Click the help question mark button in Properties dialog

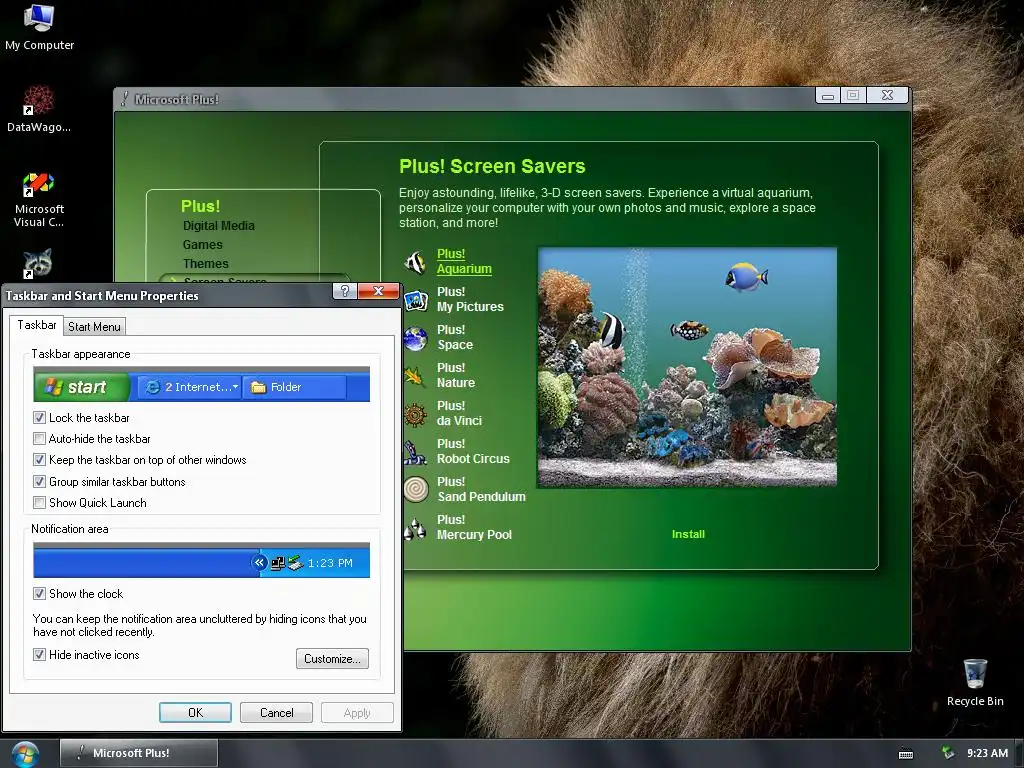[x=344, y=291]
